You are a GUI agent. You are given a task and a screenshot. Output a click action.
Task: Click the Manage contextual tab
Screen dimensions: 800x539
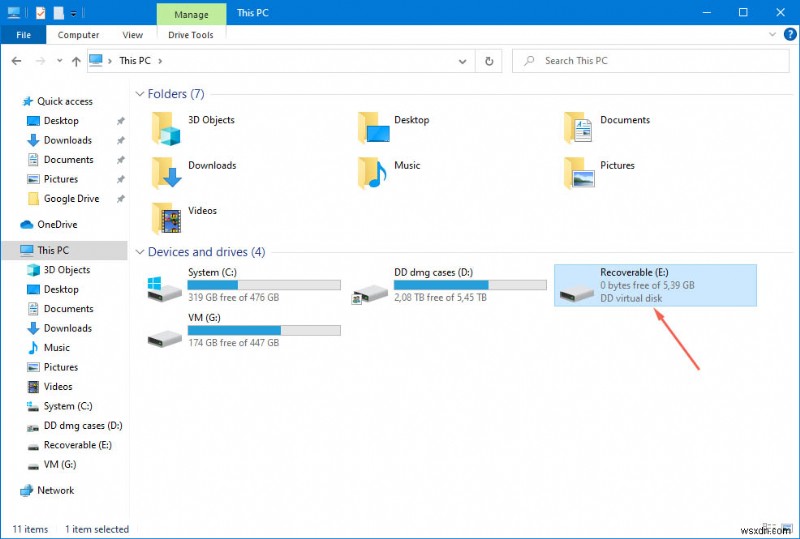(191, 14)
